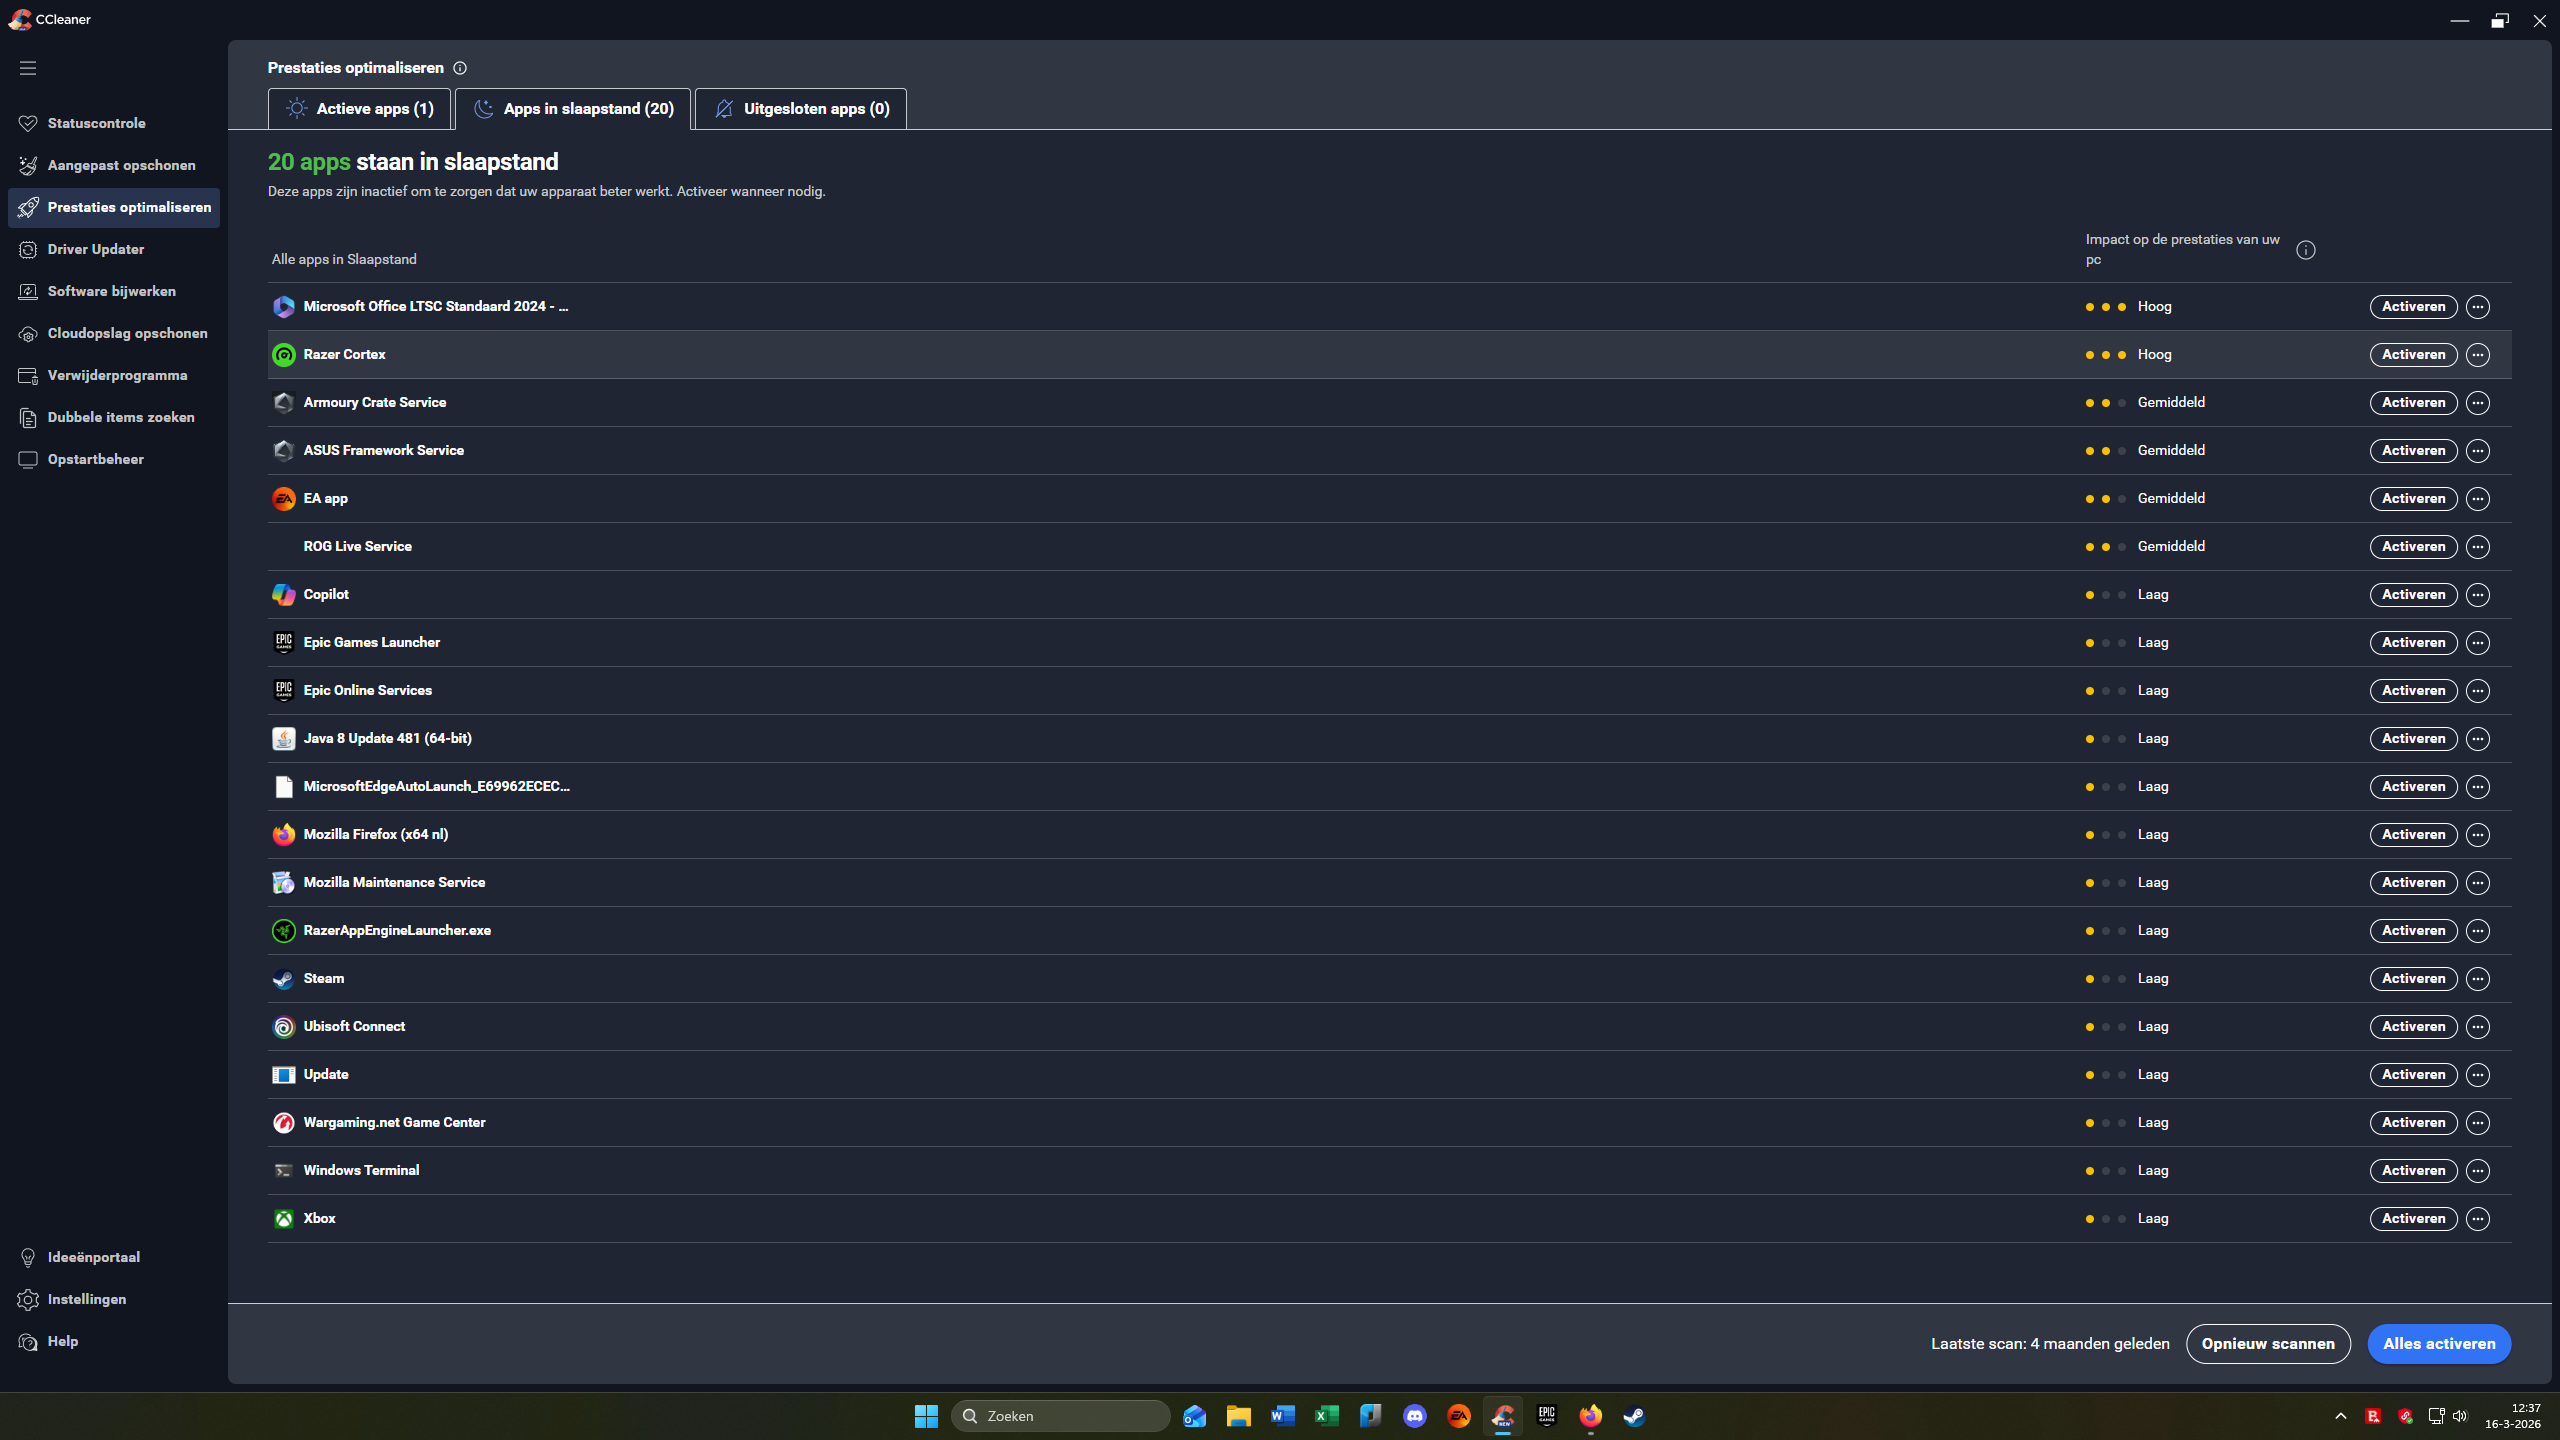Activate Razer Cortex with its Activeren button
Image resolution: width=2560 pixels, height=1440 pixels.
click(2413, 355)
